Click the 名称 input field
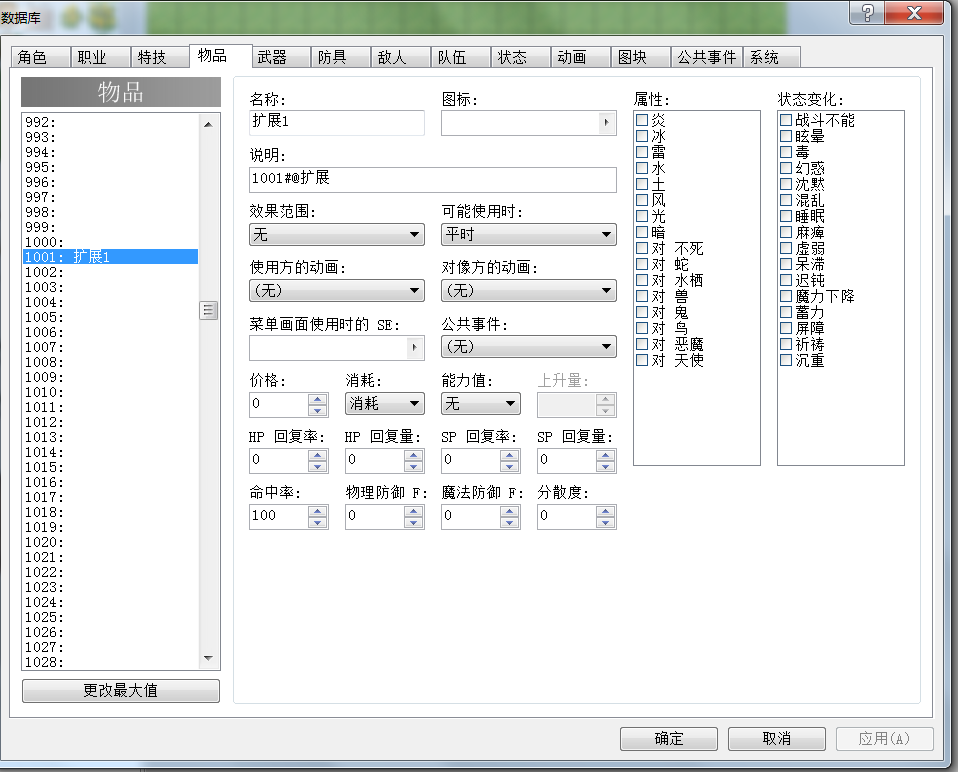Image resolution: width=958 pixels, height=772 pixels. [337, 122]
